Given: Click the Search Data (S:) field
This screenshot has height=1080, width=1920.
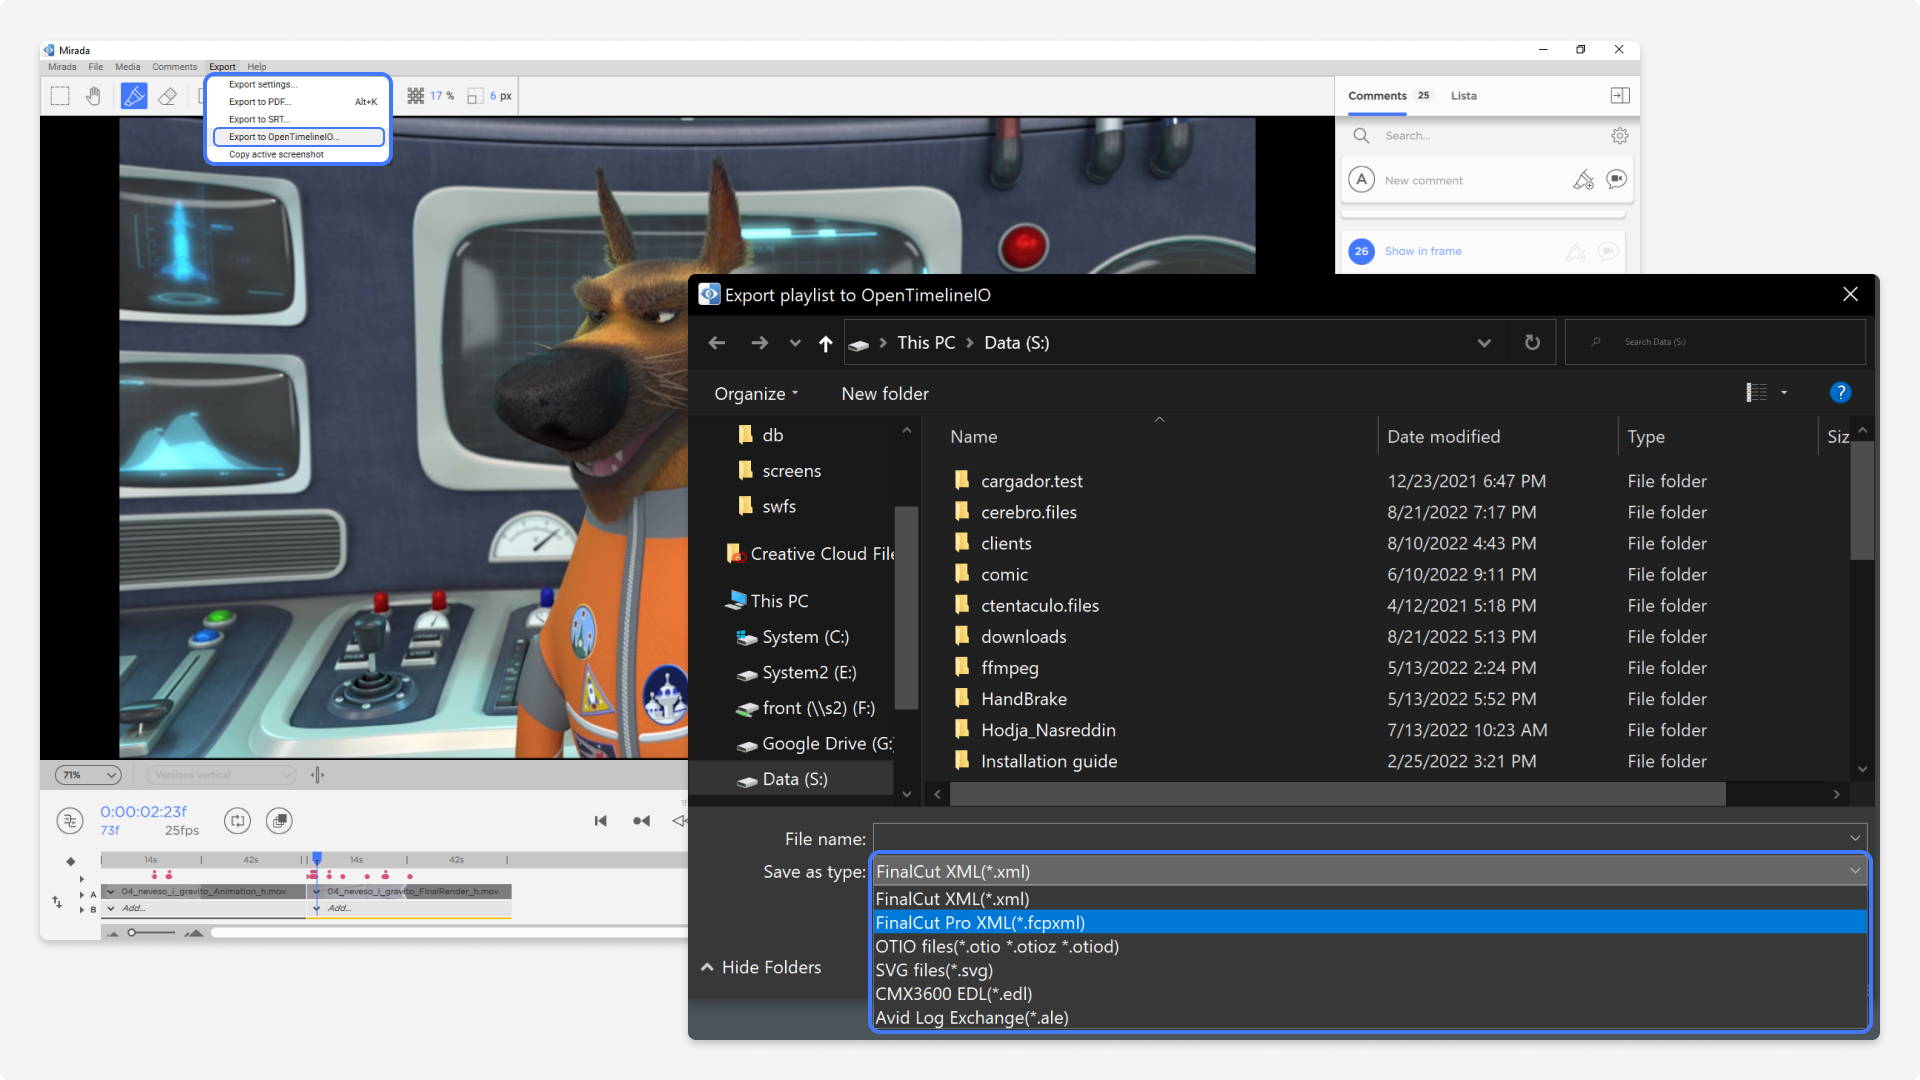Looking at the screenshot, I should click(1716, 342).
